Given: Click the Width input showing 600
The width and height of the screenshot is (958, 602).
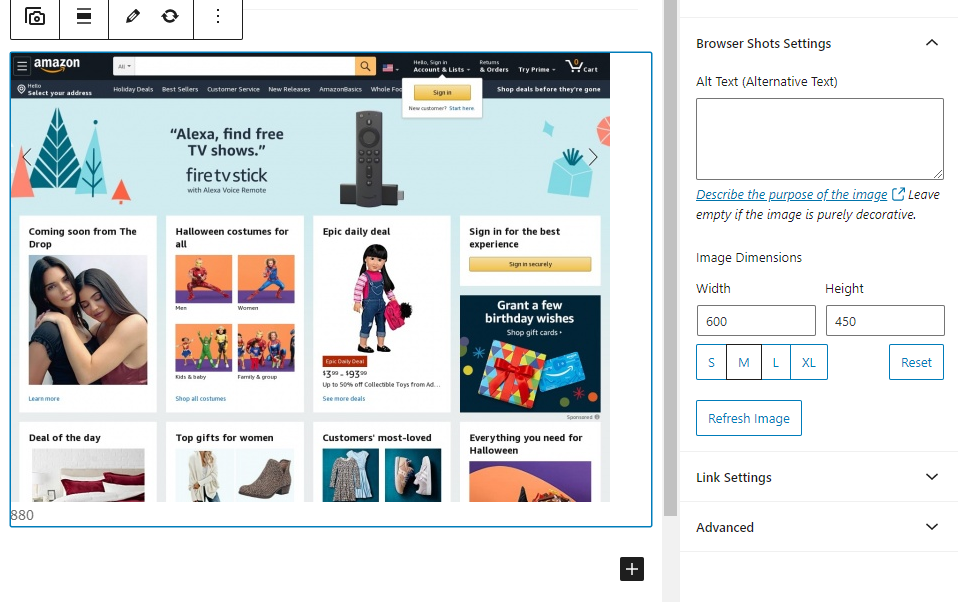Looking at the screenshot, I should point(755,320).
